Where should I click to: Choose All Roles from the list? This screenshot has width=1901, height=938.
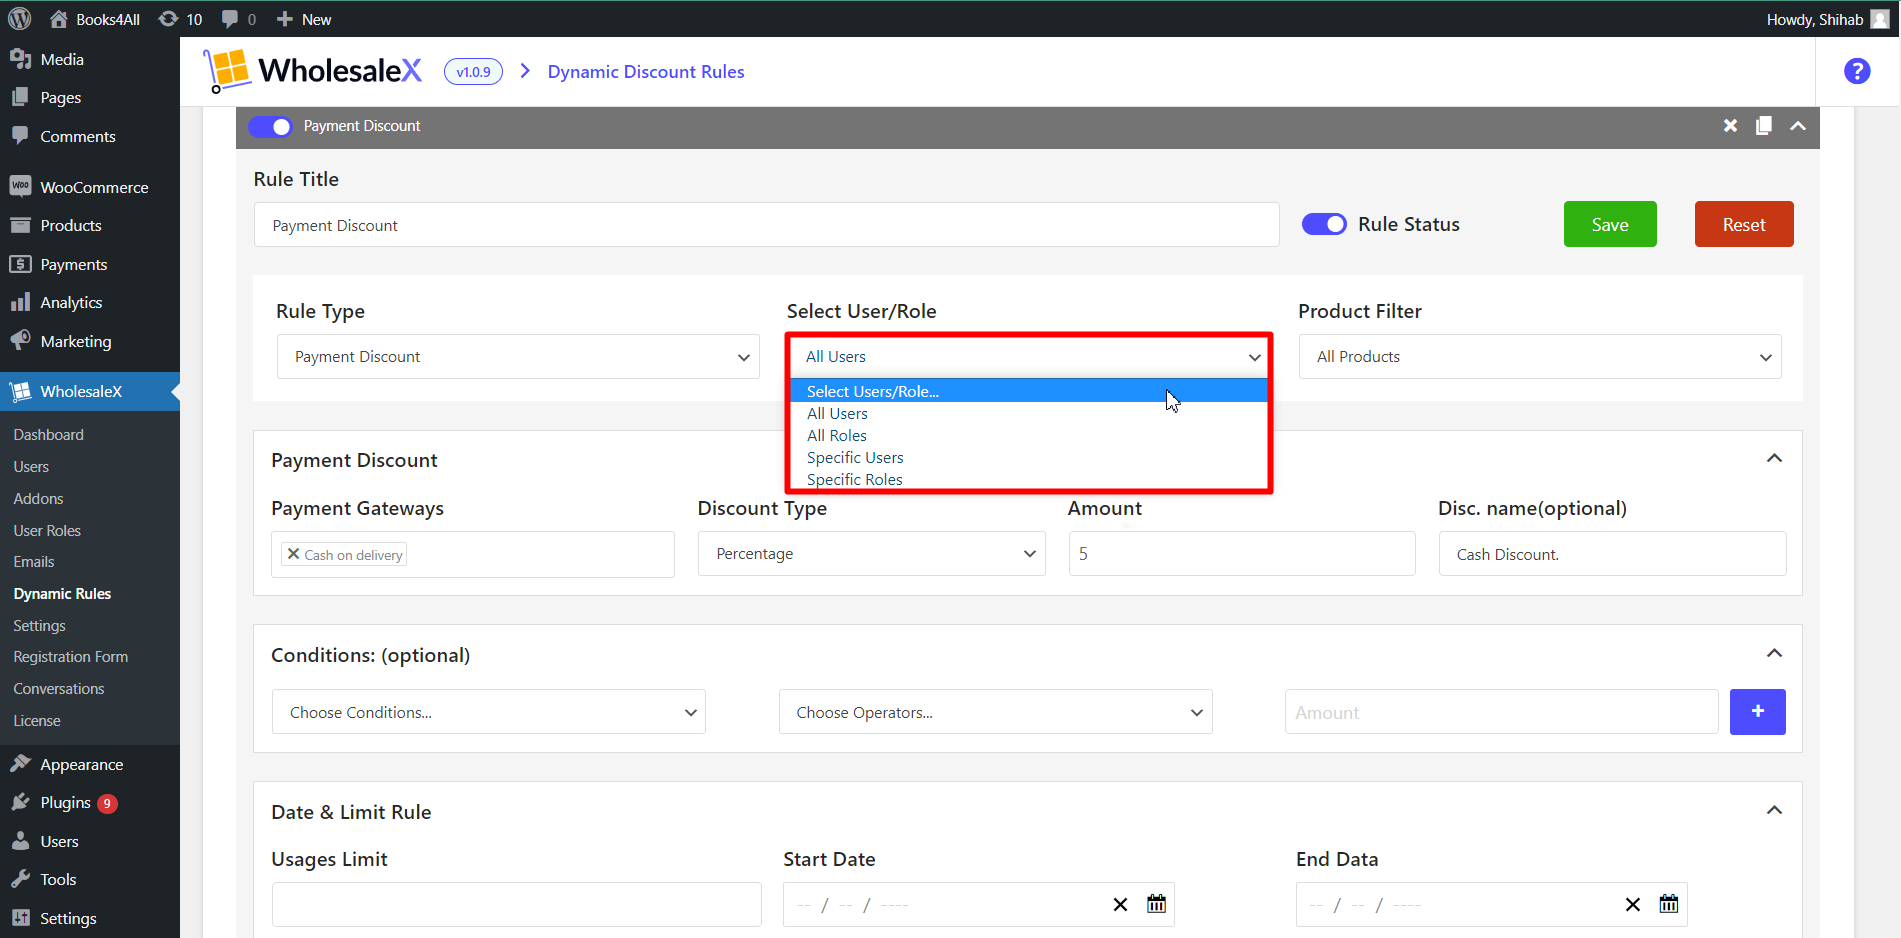pyautogui.click(x=1029, y=435)
